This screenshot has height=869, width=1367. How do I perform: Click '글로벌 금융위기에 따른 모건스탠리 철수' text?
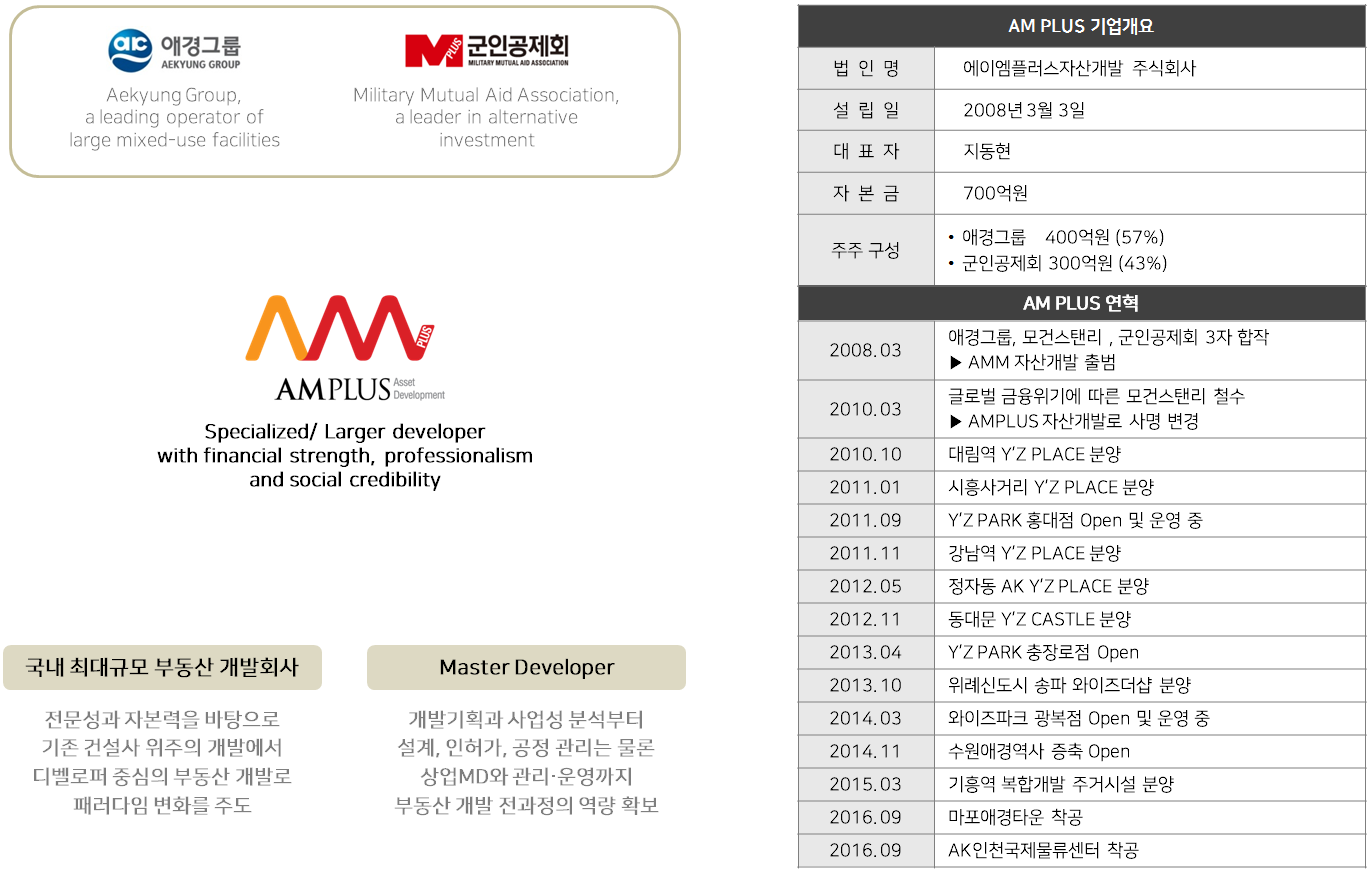tap(1096, 396)
